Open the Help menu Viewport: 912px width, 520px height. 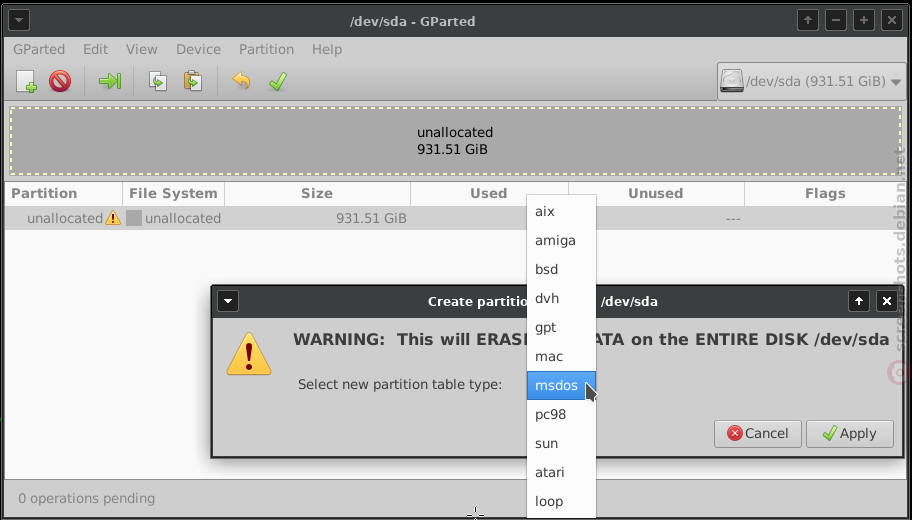click(327, 49)
